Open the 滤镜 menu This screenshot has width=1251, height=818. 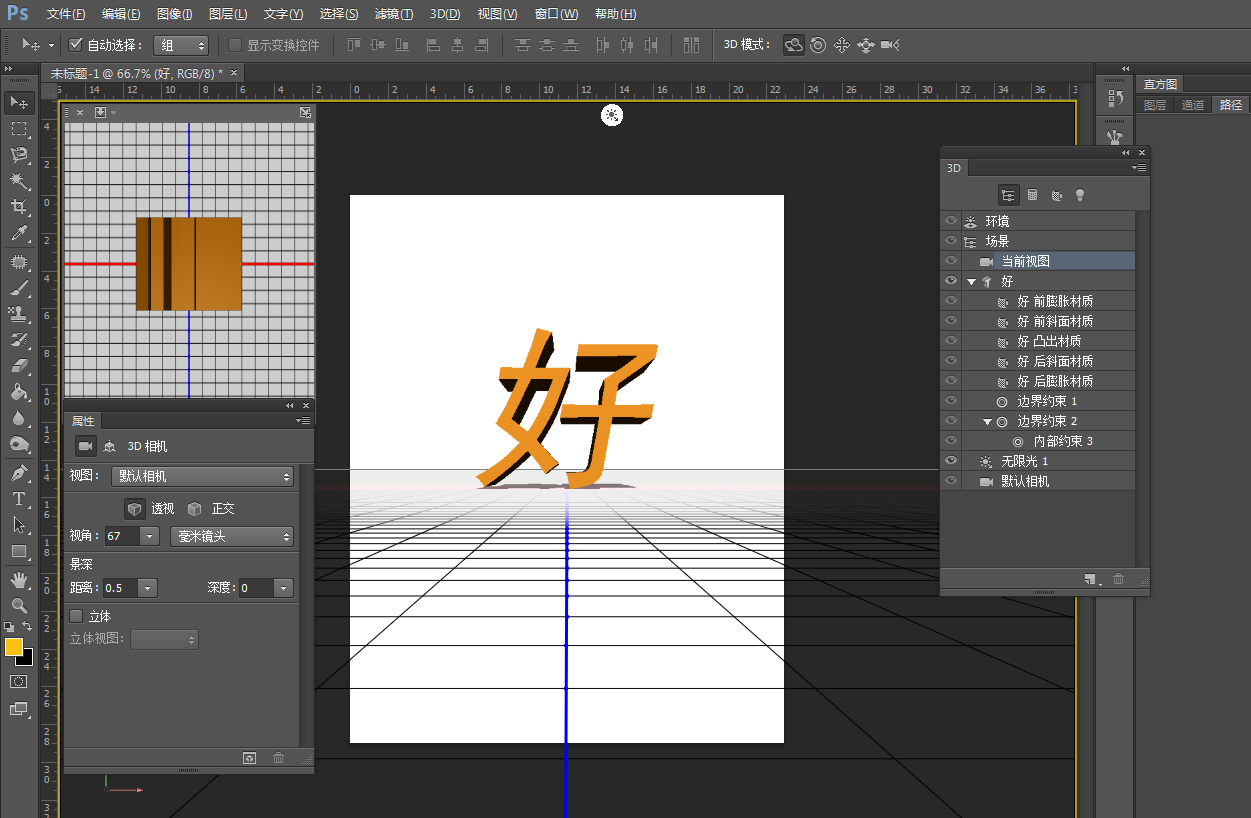coord(393,14)
